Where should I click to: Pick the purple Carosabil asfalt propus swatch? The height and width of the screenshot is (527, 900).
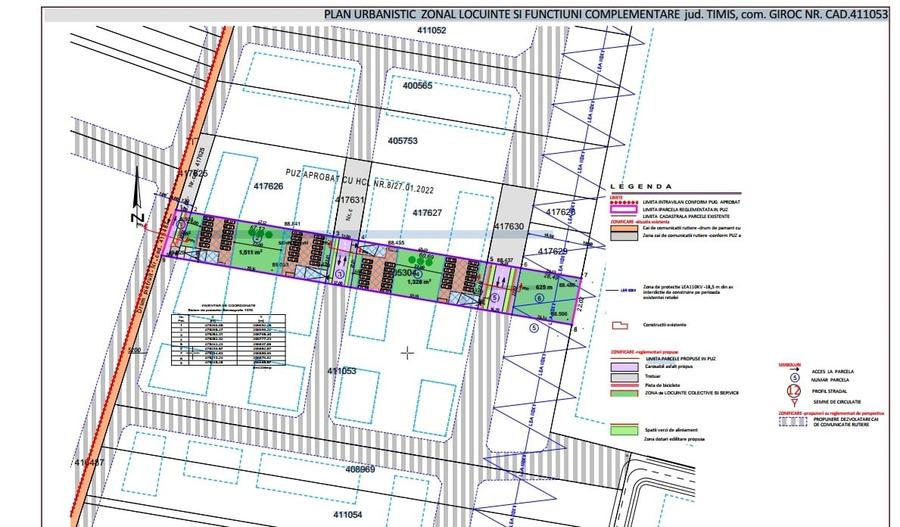(622, 366)
